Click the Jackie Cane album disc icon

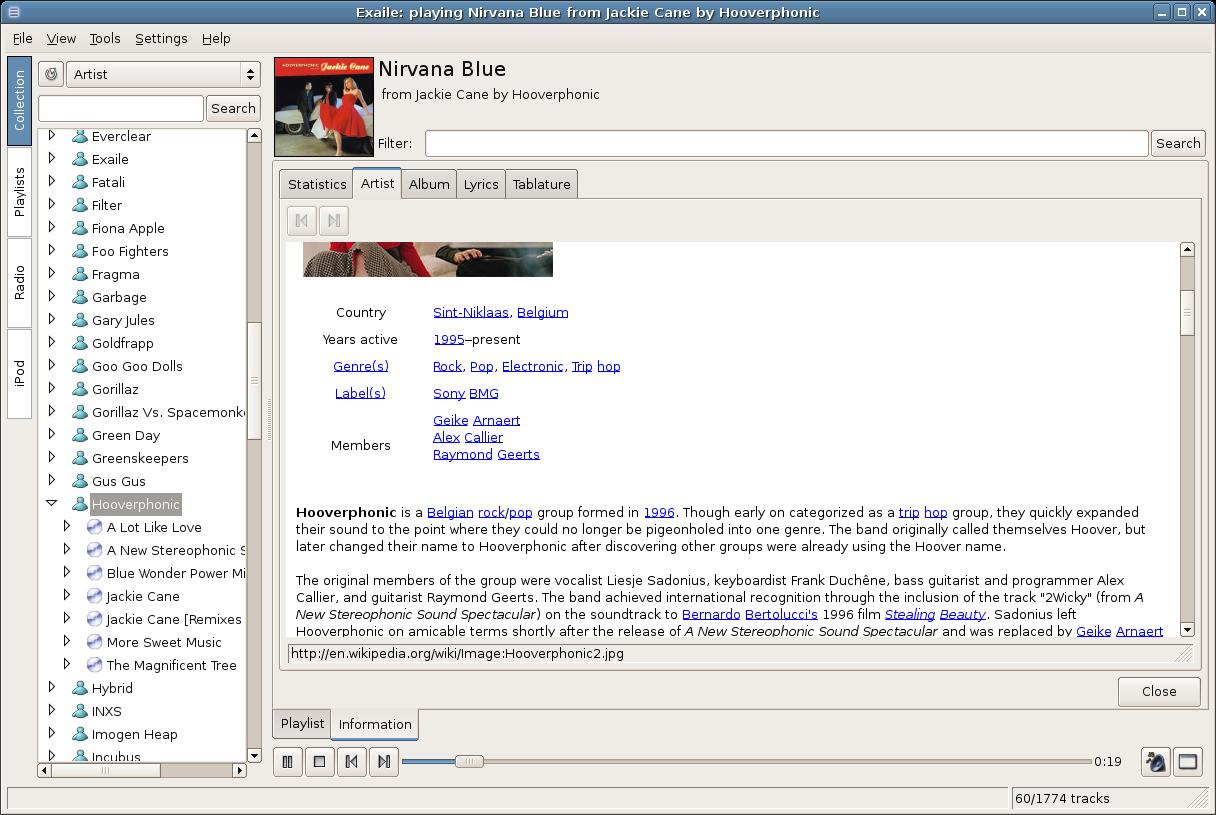pos(95,596)
